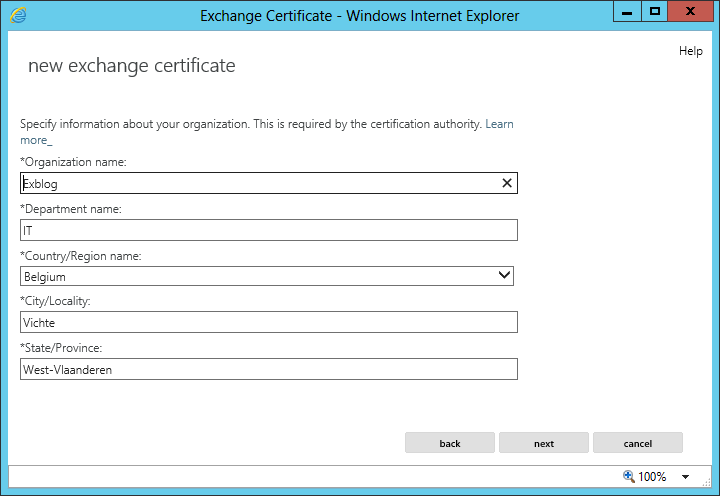Click the '*Department name:' label
The image size is (720, 496).
pyautogui.click(x=71, y=209)
